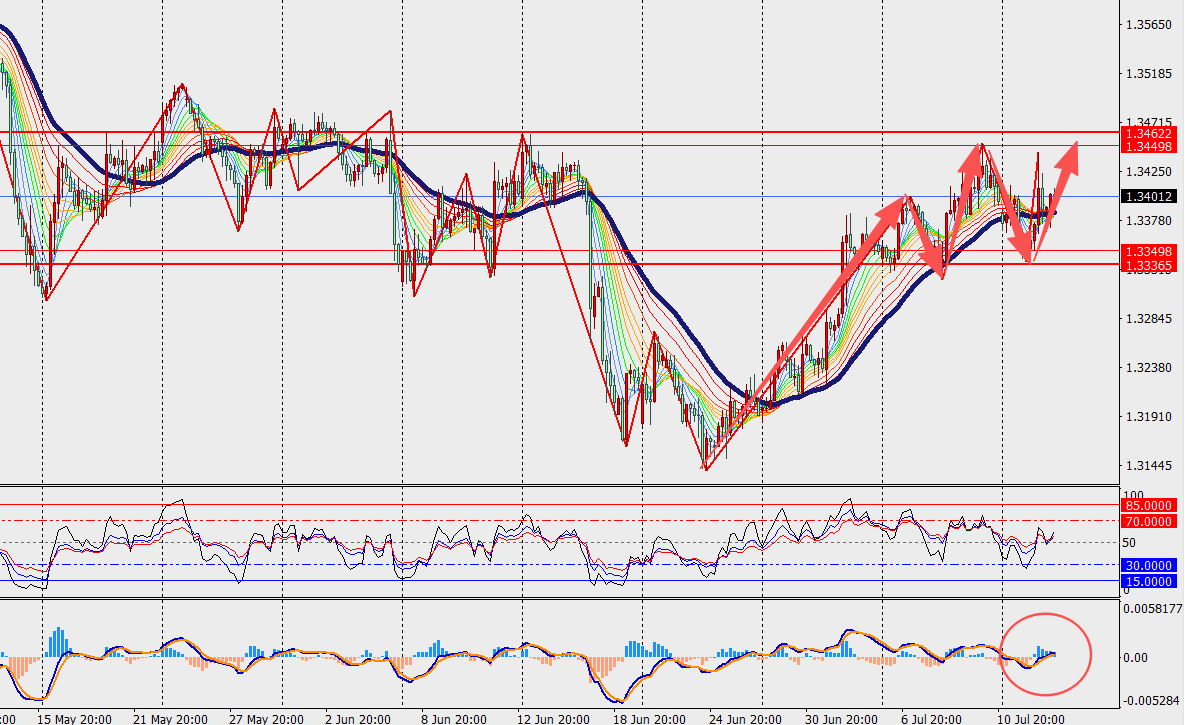
Task: Click the black current price label 1.34012
Action: [1148, 197]
